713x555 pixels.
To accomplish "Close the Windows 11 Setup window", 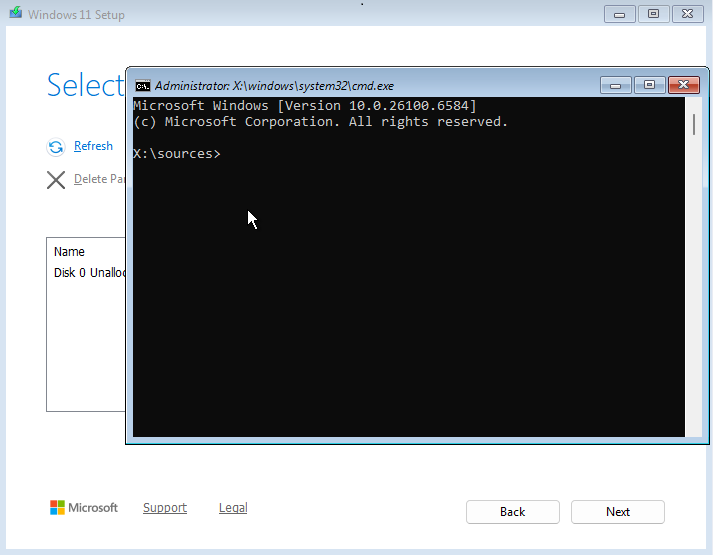I will point(688,14).
